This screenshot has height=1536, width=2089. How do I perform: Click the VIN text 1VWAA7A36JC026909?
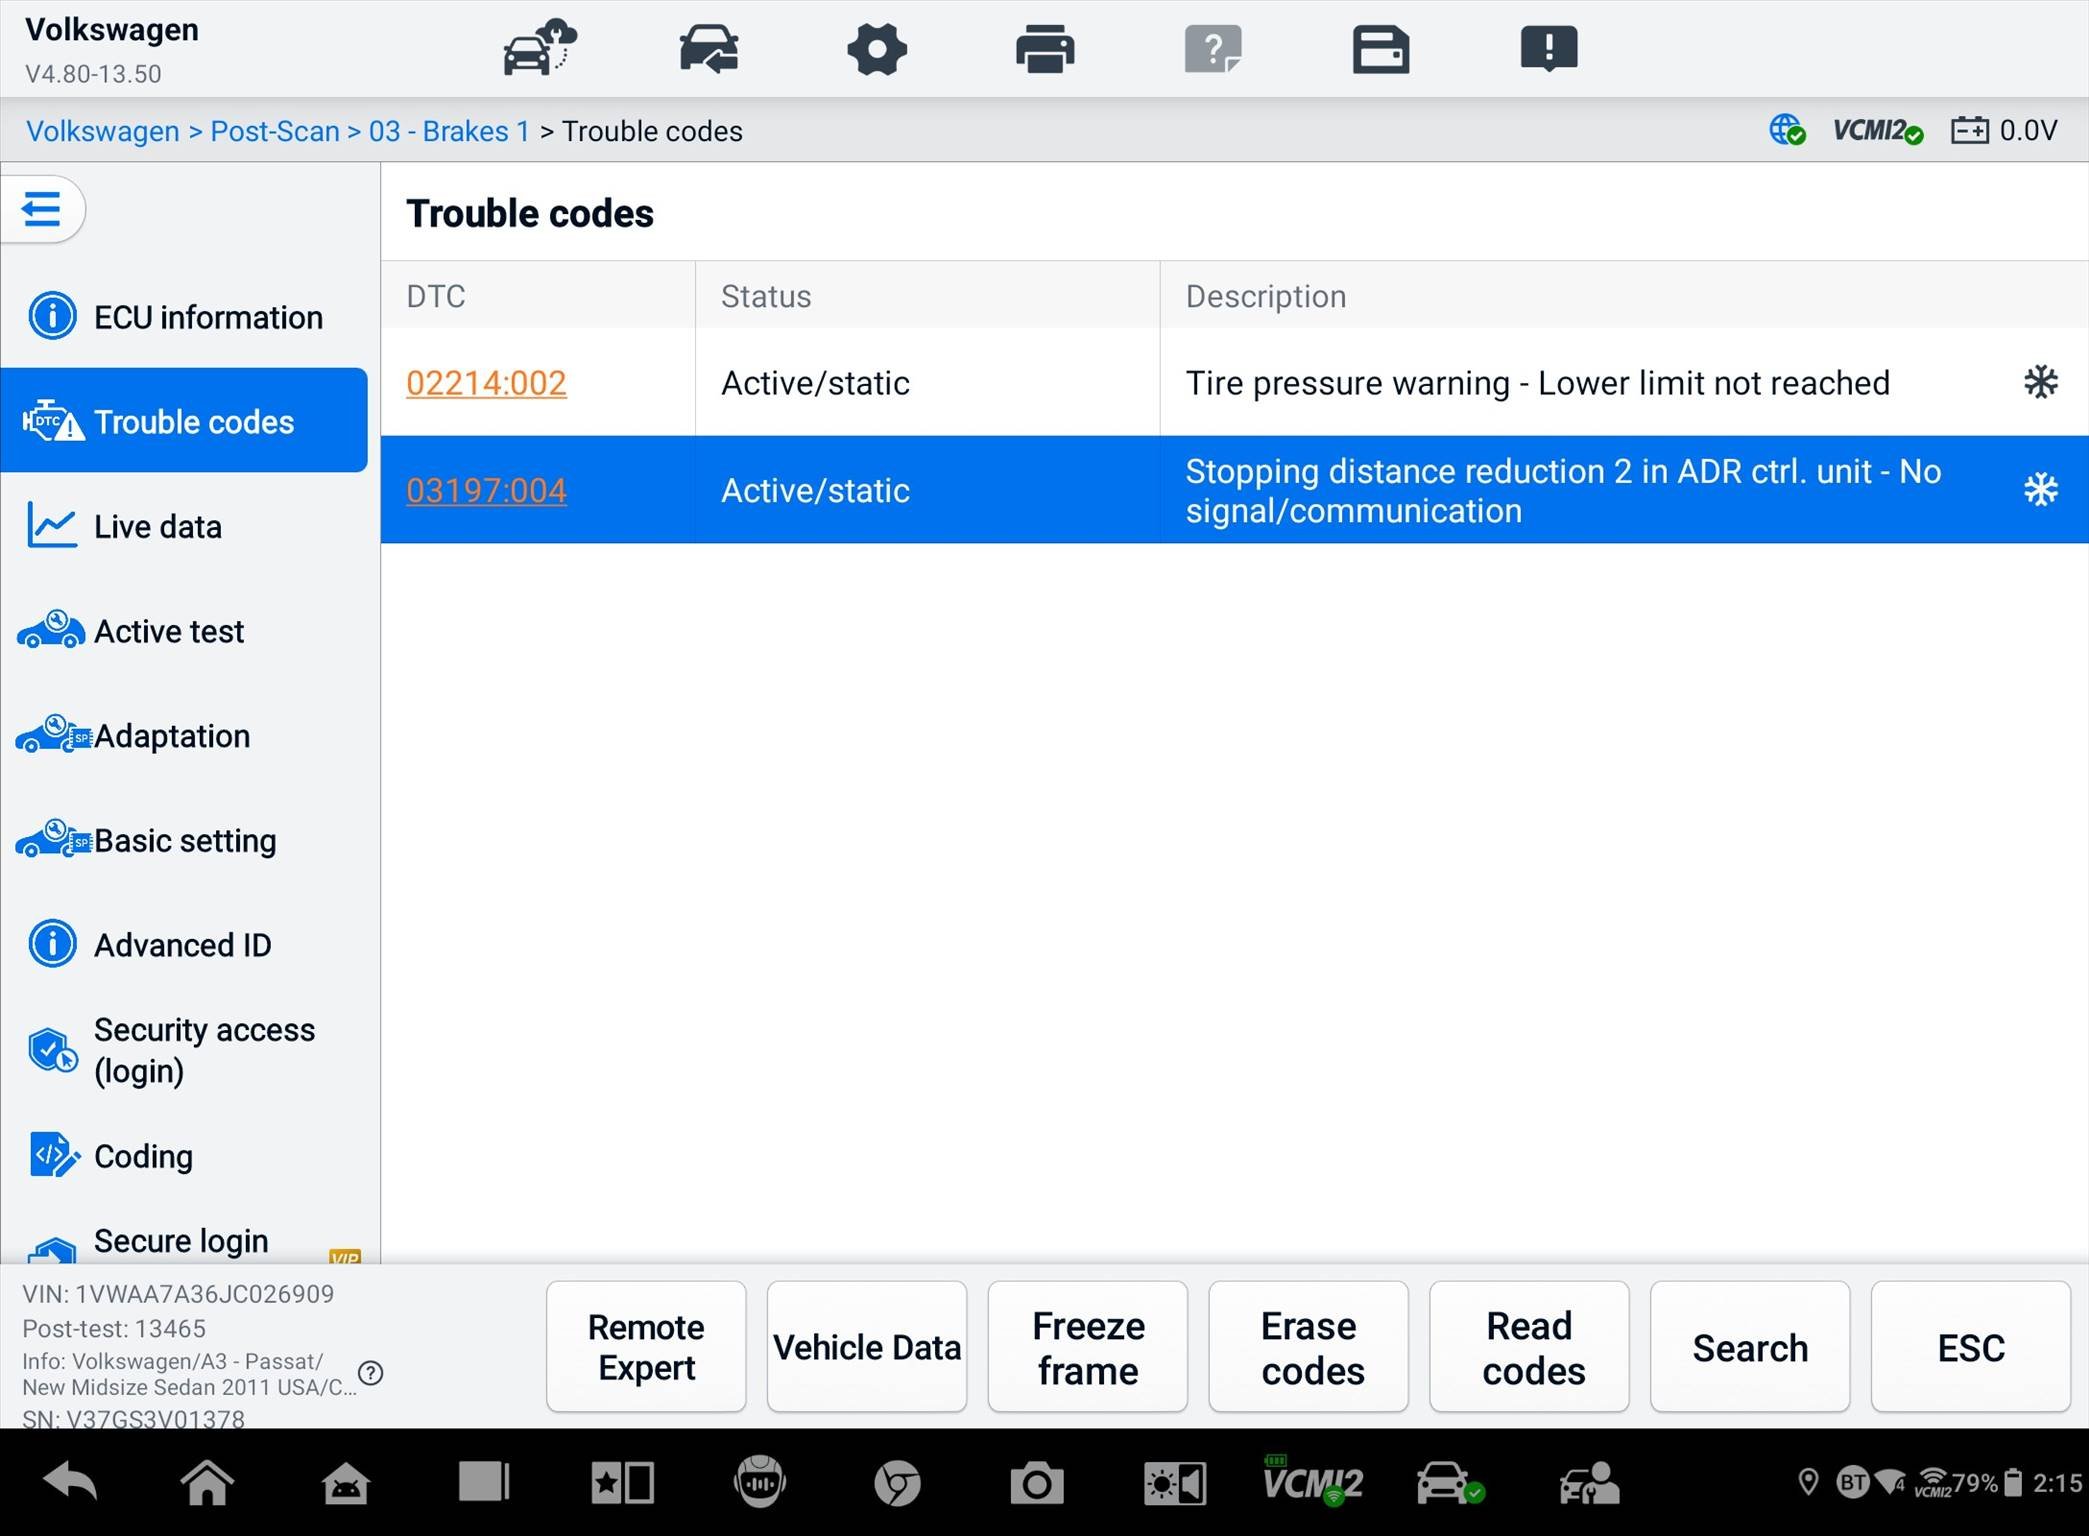click(x=205, y=1294)
